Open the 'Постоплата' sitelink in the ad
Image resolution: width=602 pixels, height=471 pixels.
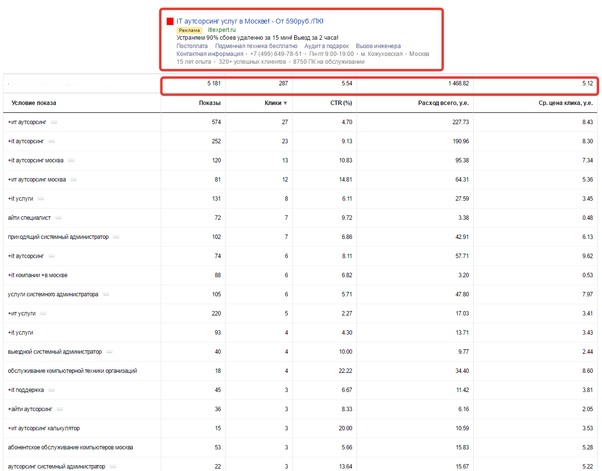pos(192,46)
